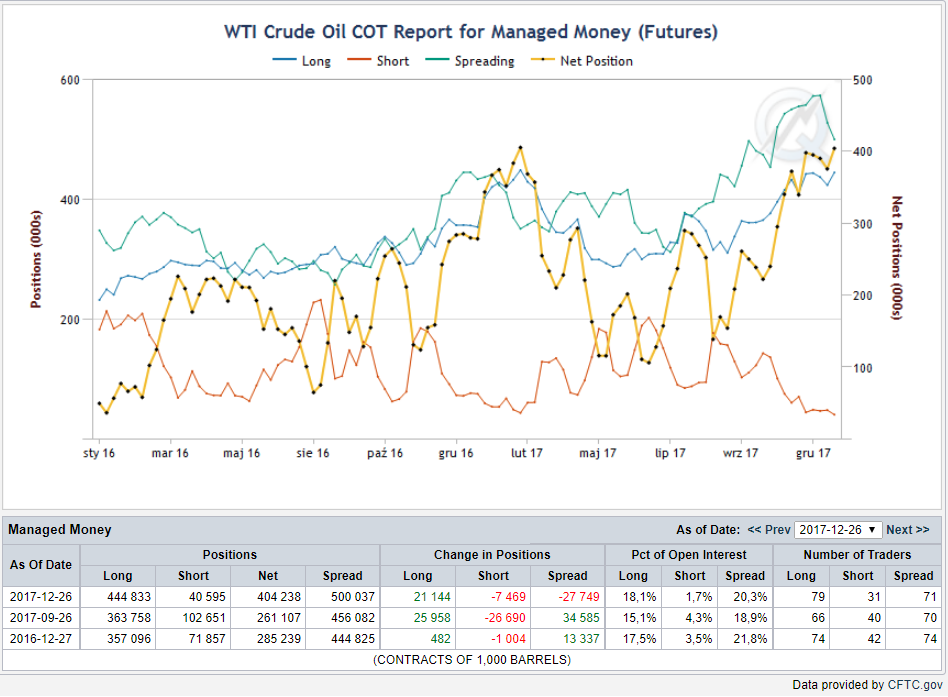
Task: Select the 2016-12-27 date row cell
Action: (x=41, y=639)
